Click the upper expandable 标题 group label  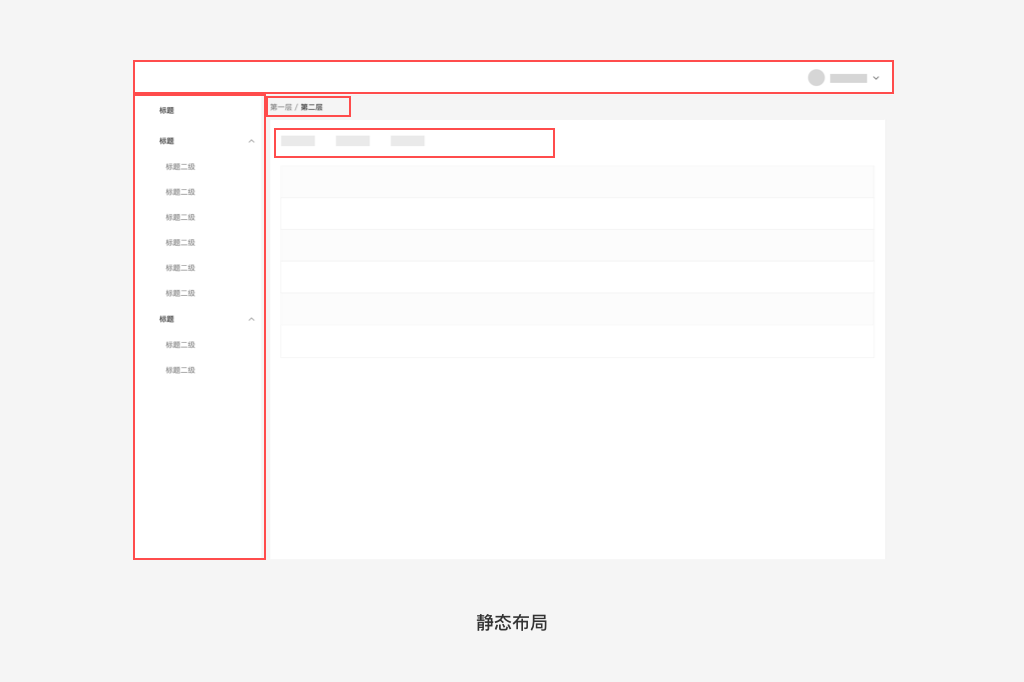167,141
